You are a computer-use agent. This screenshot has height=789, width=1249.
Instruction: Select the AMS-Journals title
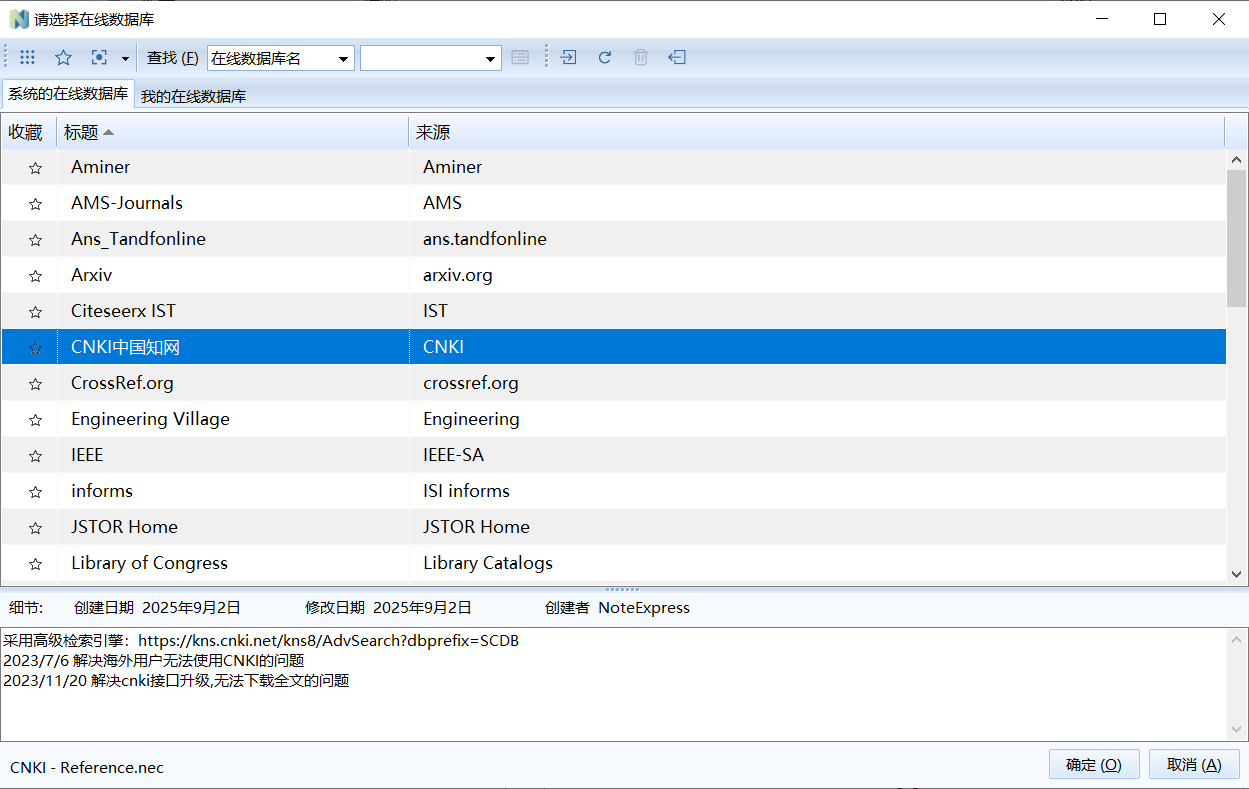click(127, 203)
